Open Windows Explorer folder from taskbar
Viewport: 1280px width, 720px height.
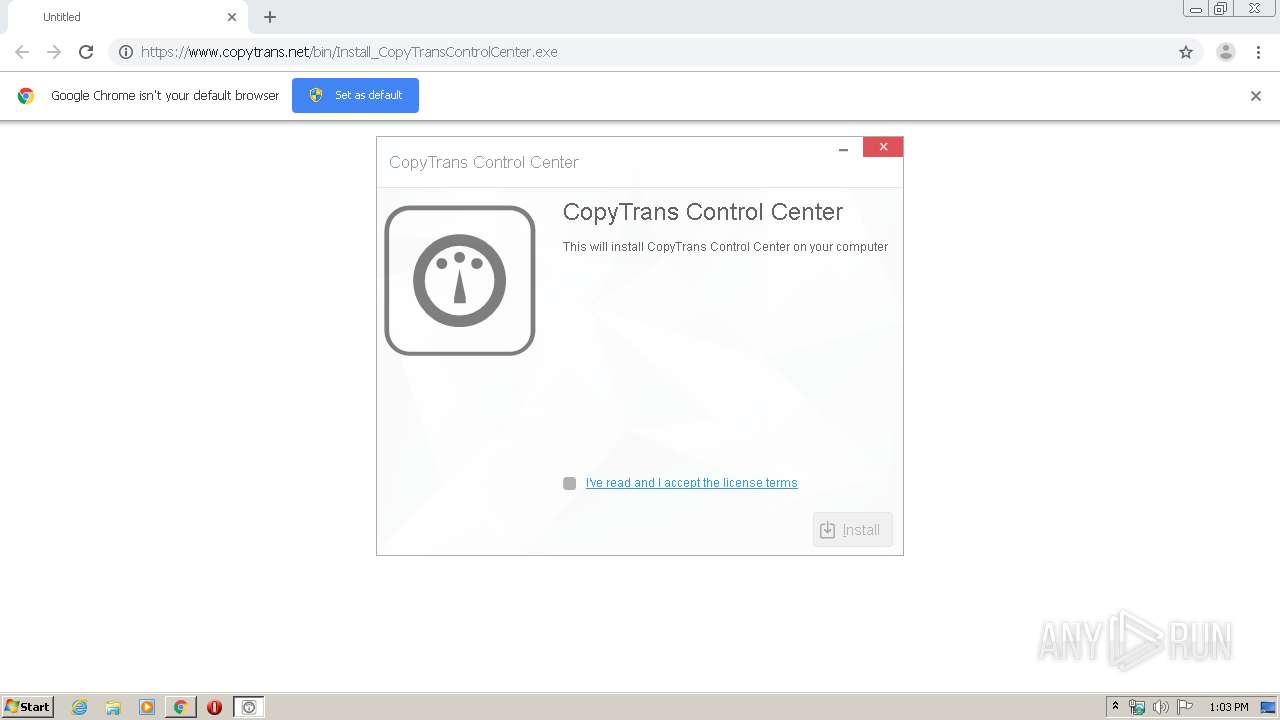(113, 707)
